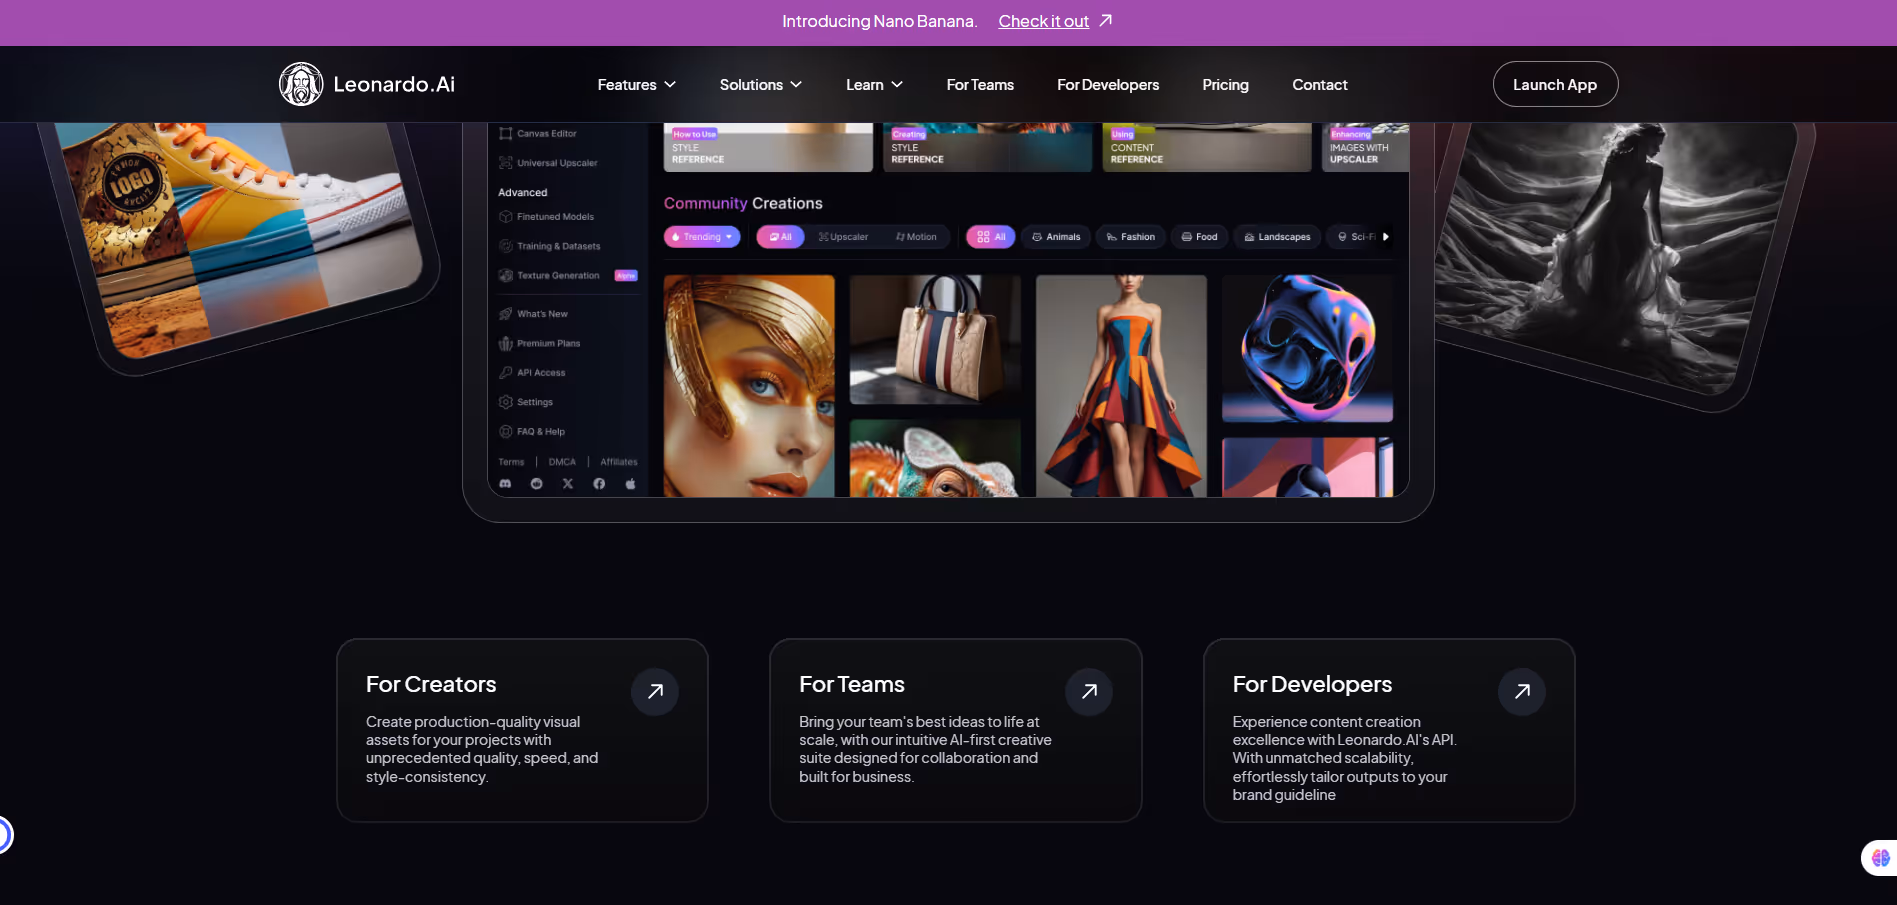Open the colorful dress model image
This screenshot has height=905, width=1897.
pyautogui.click(x=1121, y=386)
